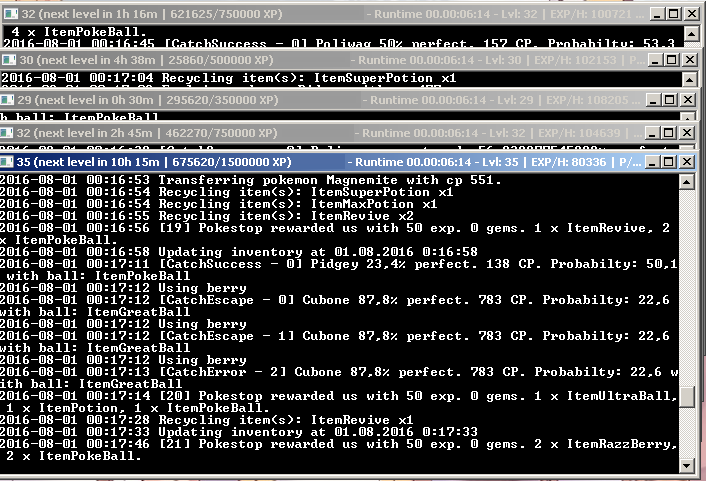Viewport: 706px width, 481px height.
Task: Minimize the level 35 console window
Action: [x=652, y=162]
